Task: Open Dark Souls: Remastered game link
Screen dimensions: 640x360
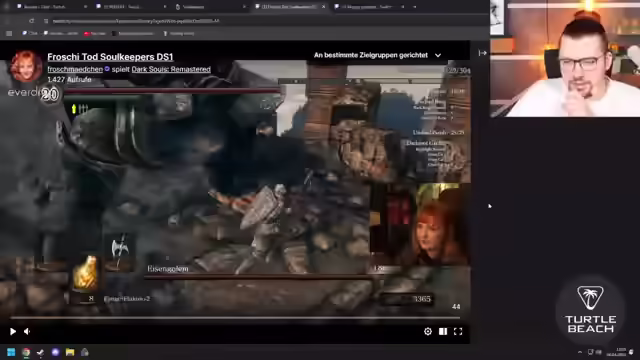Action: [171, 69]
